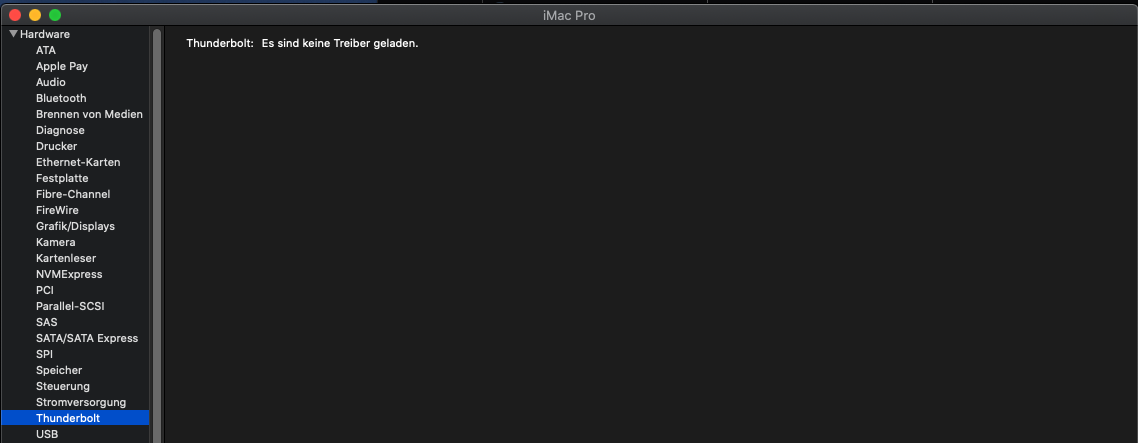Select ATA in the sidebar
This screenshot has height=443, width=1138.
[x=46, y=50]
